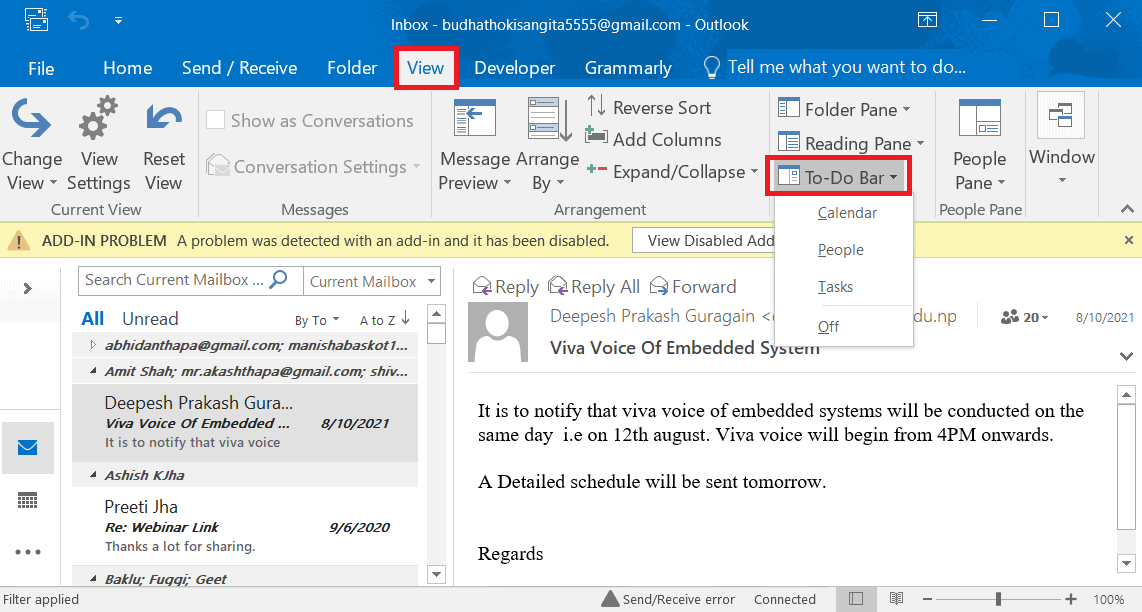Open the Folder tab

(x=352, y=68)
